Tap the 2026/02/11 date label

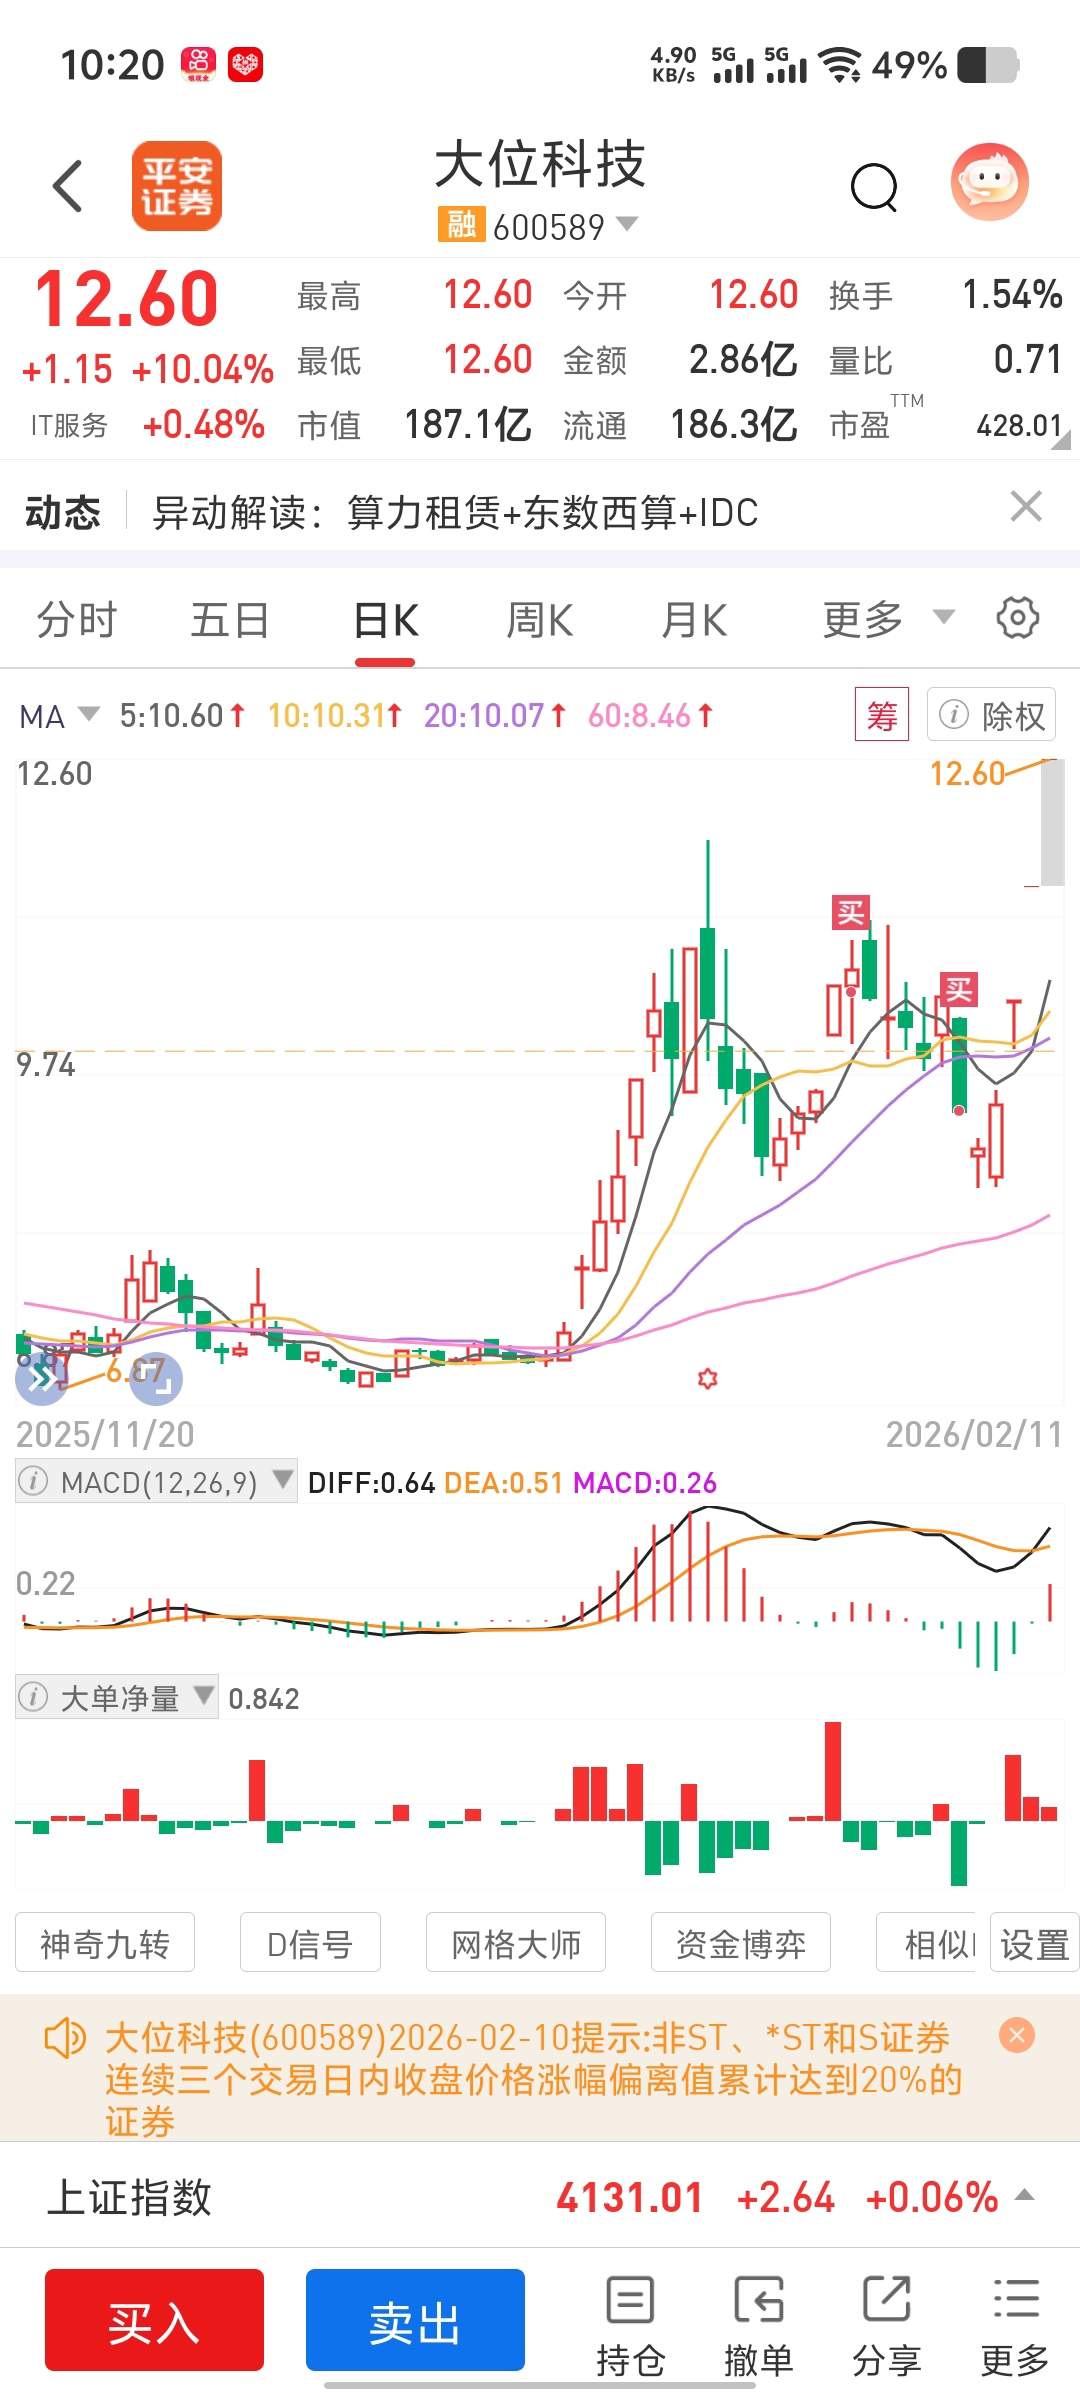point(974,1434)
